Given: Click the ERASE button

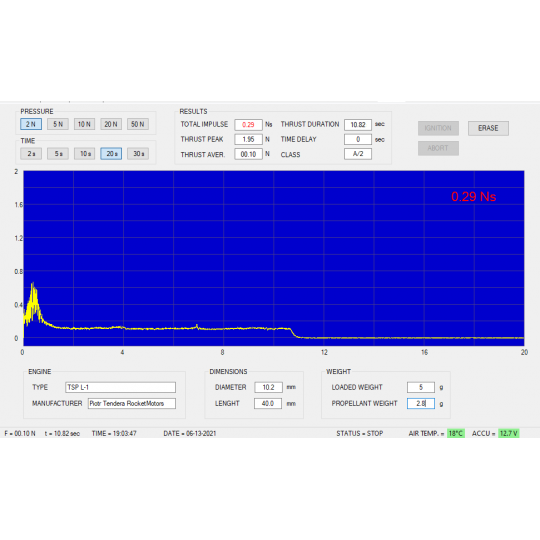Looking at the screenshot, I should pyautogui.click(x=488, y=128).
